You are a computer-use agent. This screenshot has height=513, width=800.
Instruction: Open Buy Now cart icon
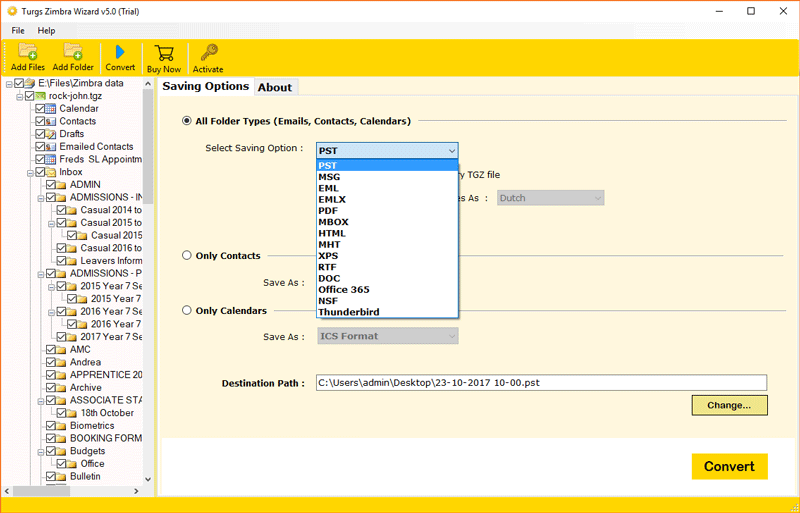pyautogui.click(x=164, y=52)
